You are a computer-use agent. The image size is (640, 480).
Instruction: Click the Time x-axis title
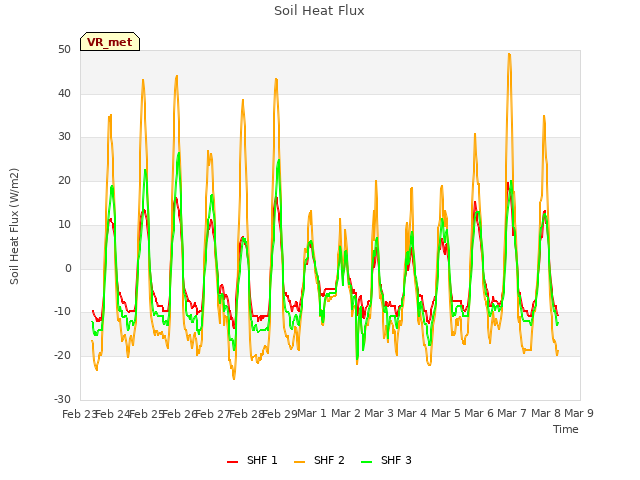565,429
